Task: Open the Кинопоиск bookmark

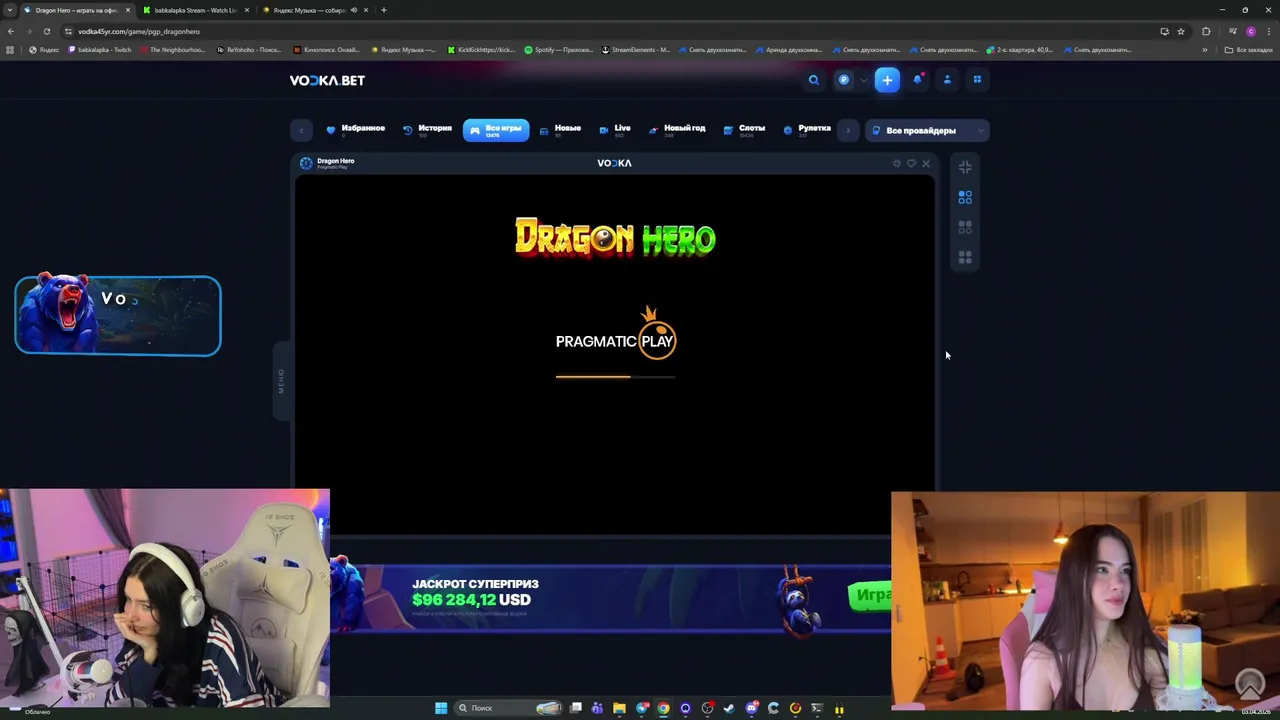Action: pos(326,50)
